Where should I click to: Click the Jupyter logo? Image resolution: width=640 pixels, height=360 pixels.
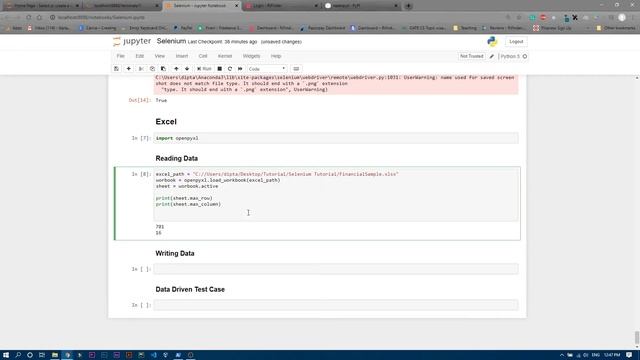click(132, 41)
